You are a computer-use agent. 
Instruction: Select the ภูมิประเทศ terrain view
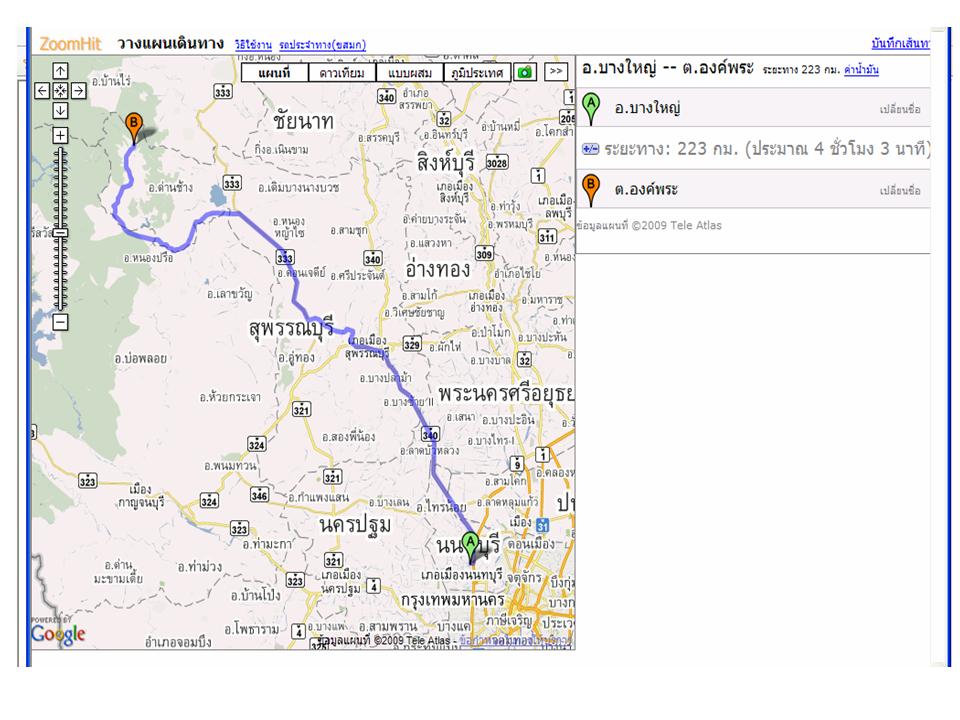[476, 72]
